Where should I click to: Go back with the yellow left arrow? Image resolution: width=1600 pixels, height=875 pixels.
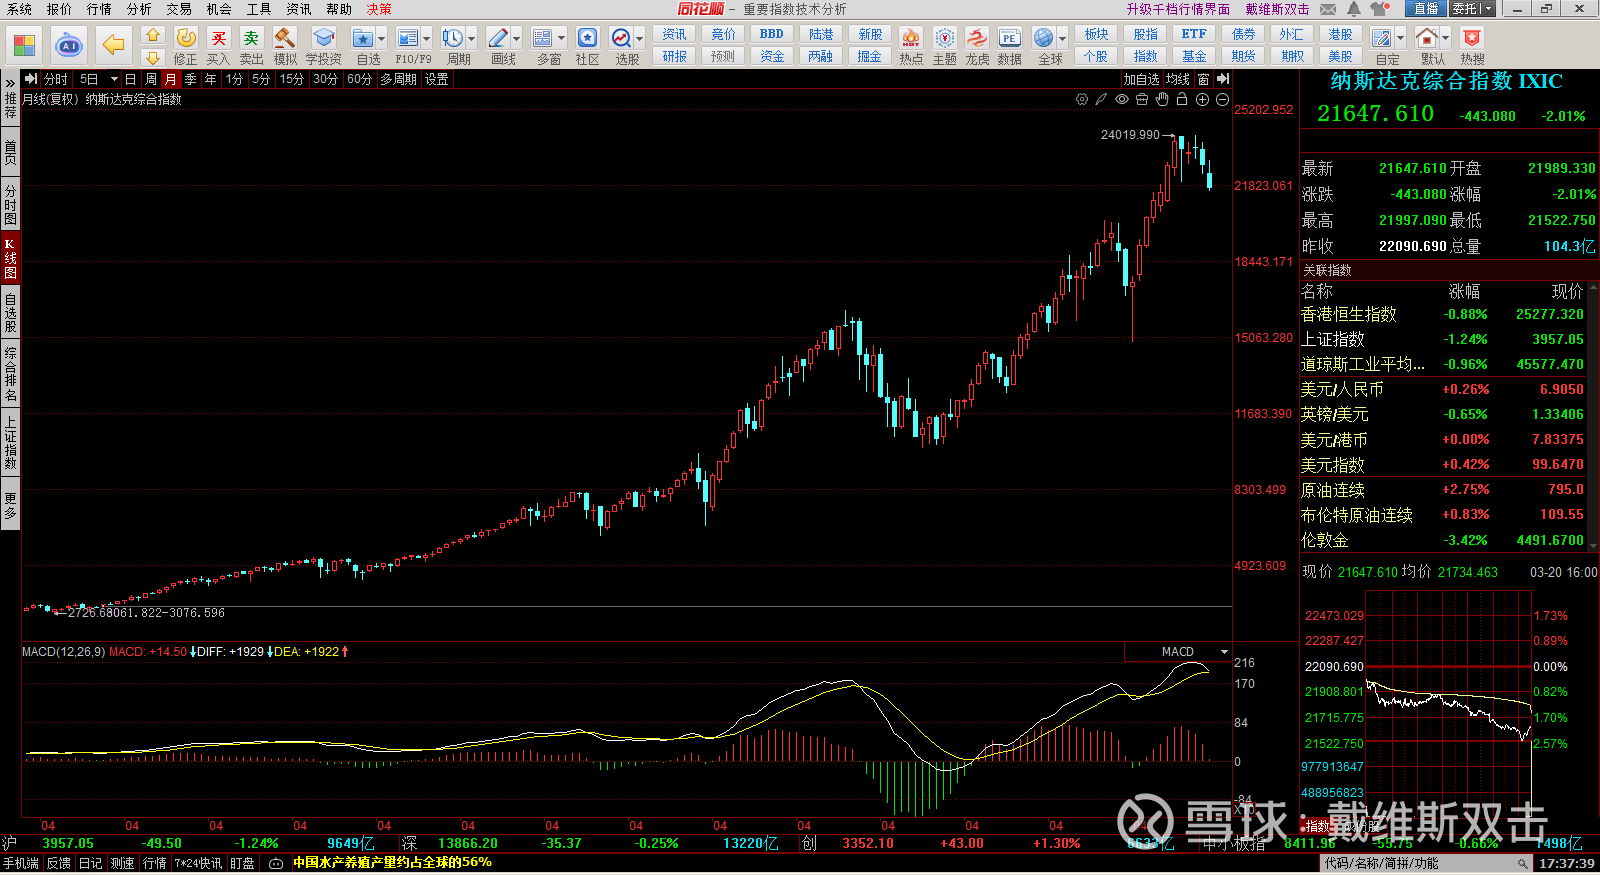point(114,45)
